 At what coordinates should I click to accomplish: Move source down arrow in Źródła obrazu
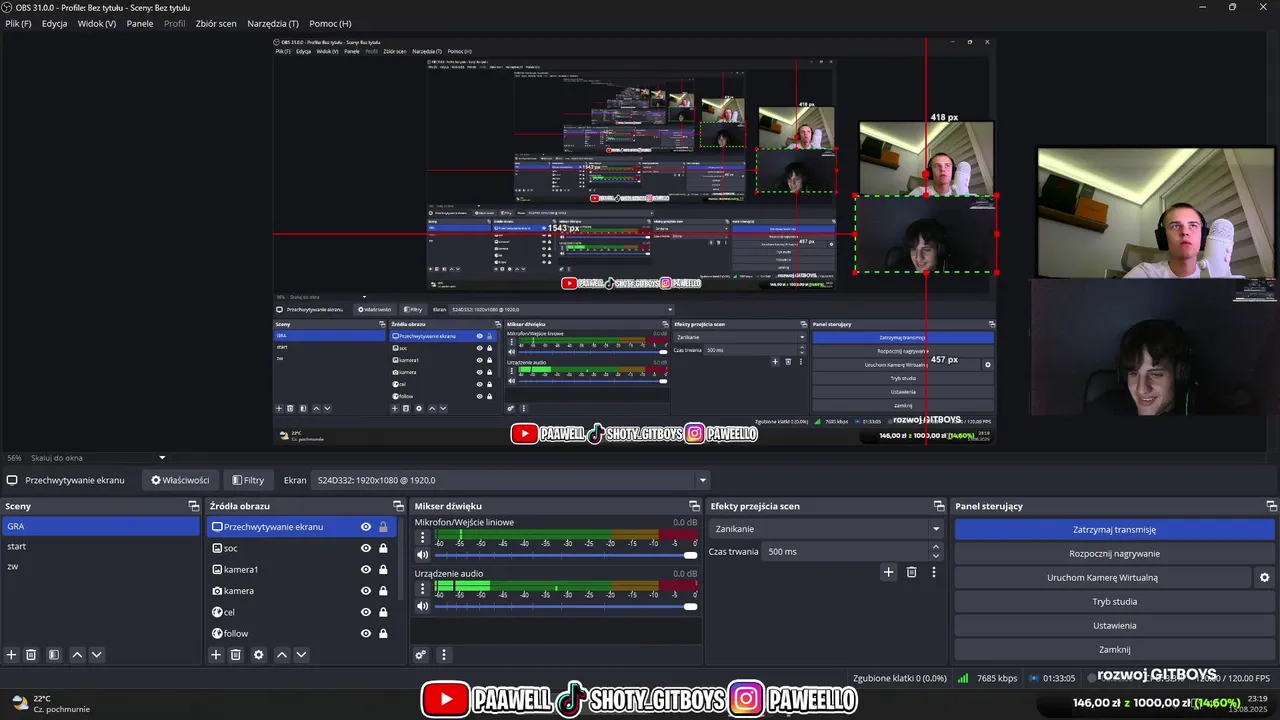pyautogui.click(x=301, y=655)
